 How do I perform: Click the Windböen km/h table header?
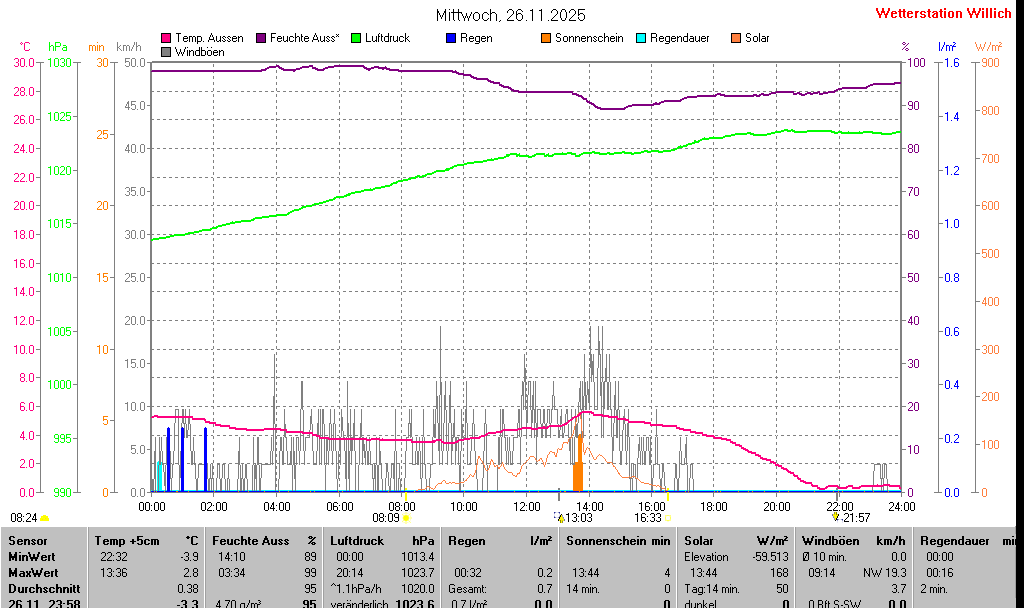tap(853, 540)
